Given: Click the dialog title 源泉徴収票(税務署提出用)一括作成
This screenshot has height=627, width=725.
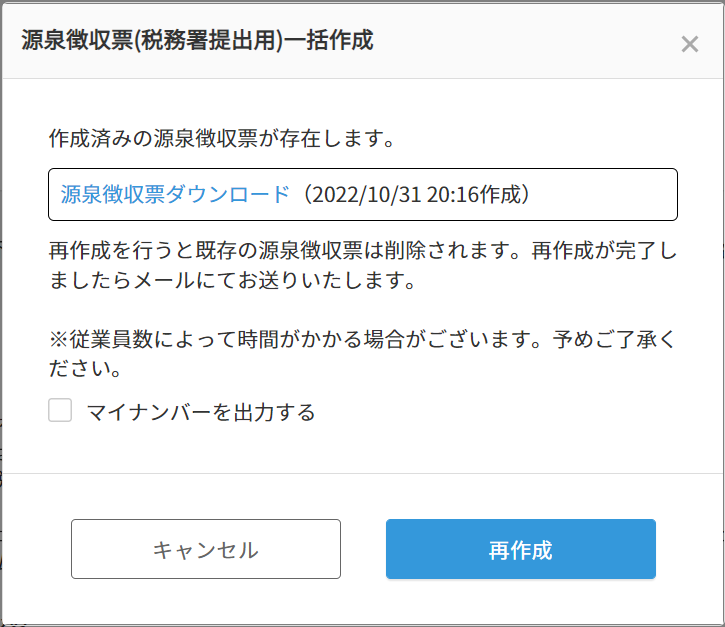Looking at the screenshot, I should [197, 41].
